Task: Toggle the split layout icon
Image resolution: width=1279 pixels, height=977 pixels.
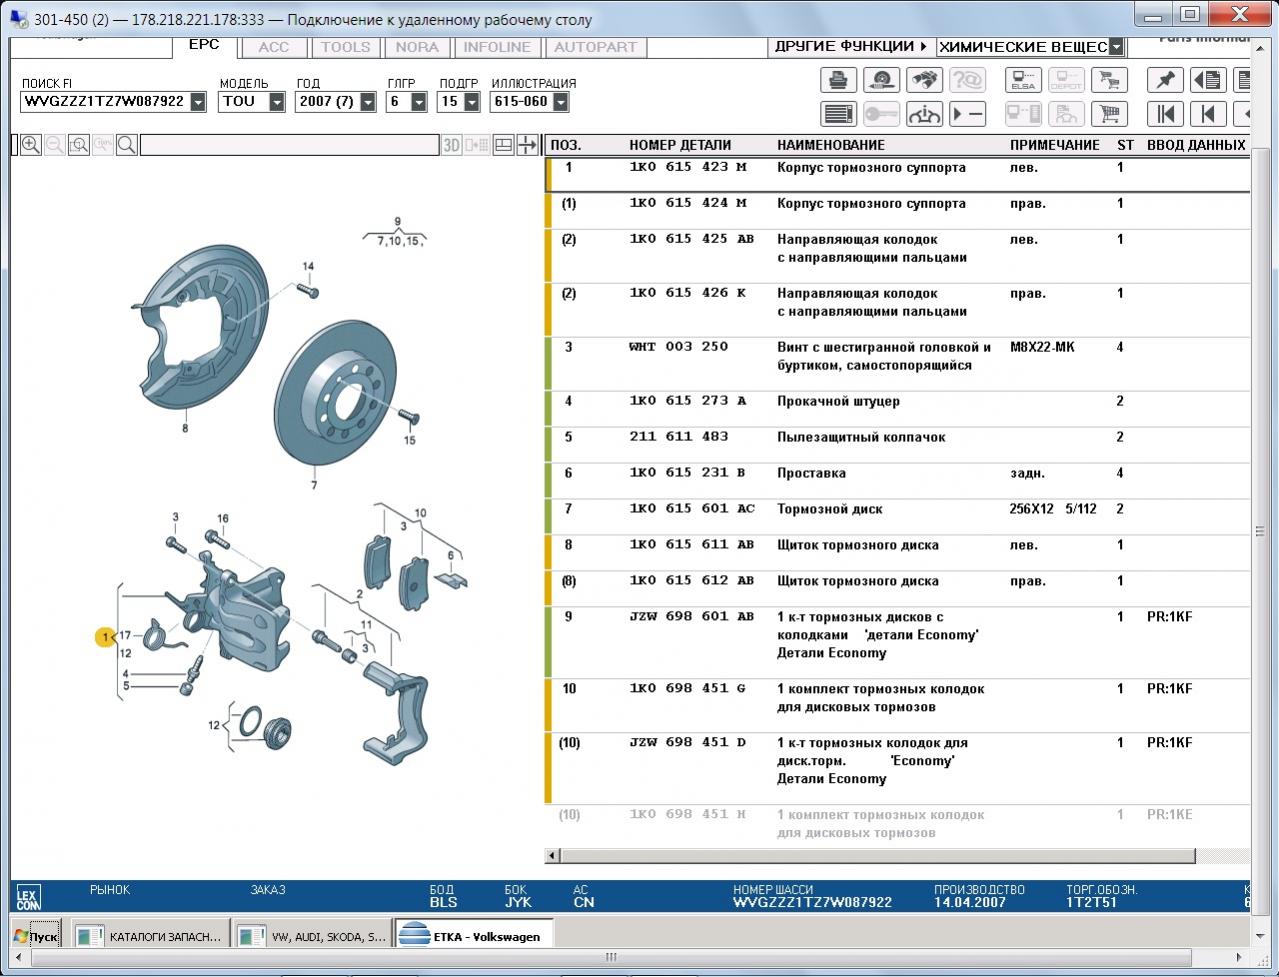Action: pos(503,145)
